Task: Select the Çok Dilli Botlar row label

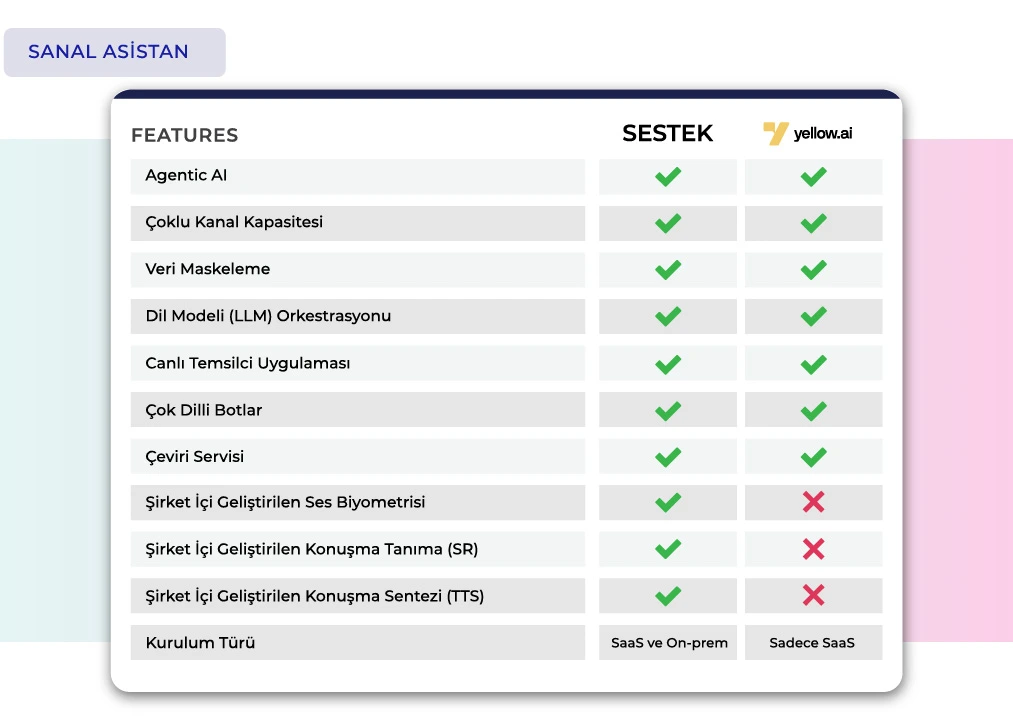Action: pyautogui.click(x=204, y=410)
